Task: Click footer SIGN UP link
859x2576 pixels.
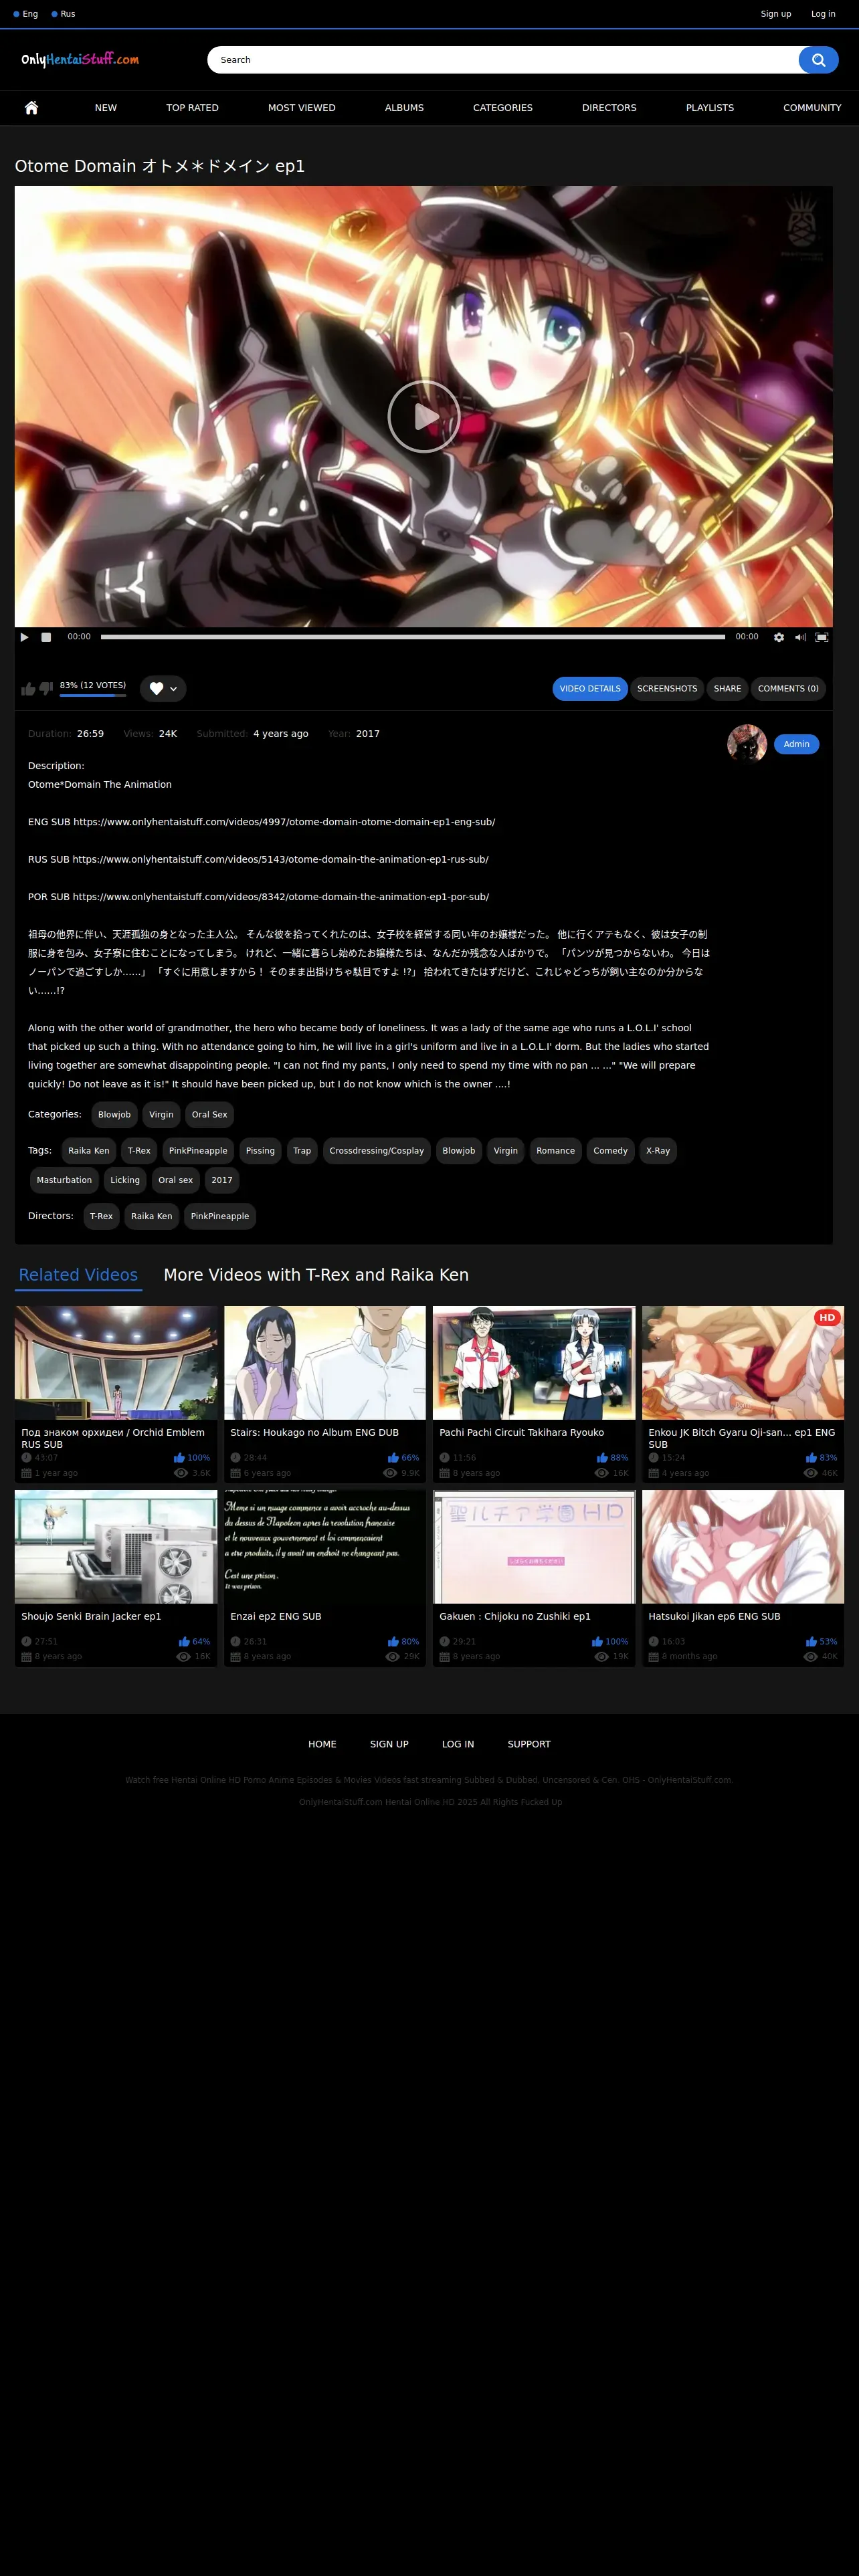Action: pos(389,1744)
